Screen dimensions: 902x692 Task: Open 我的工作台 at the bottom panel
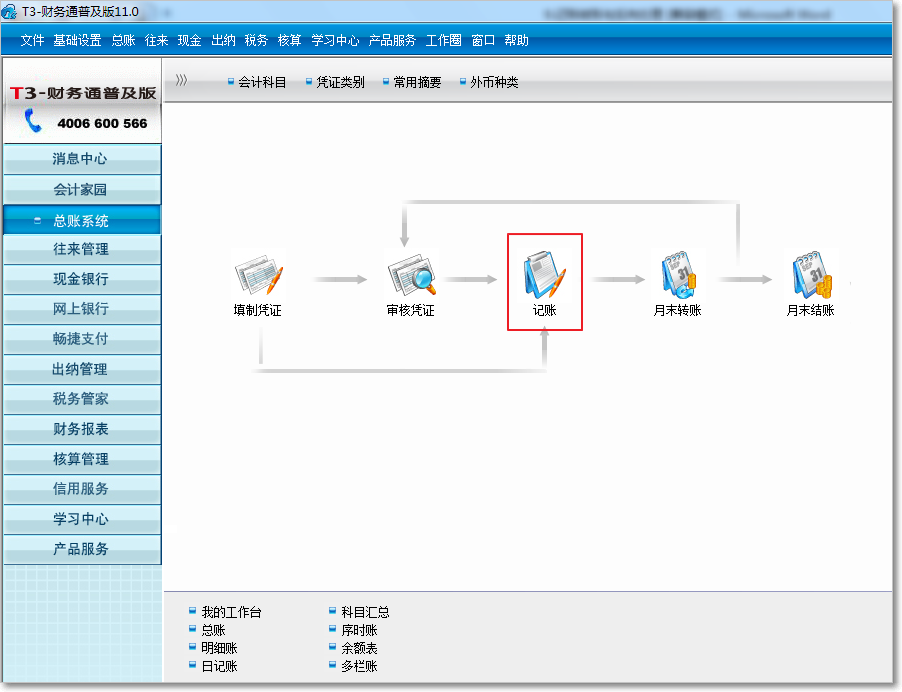(231, 612)
